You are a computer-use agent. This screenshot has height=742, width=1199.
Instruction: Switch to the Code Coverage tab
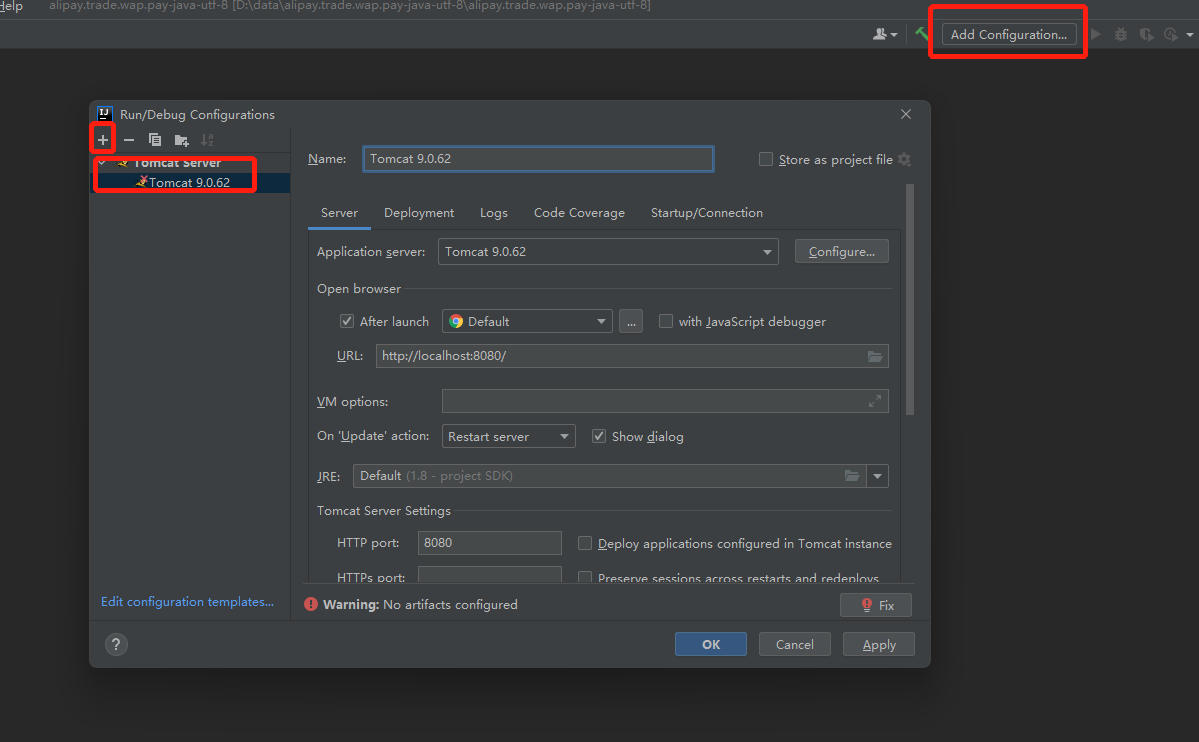click(579, 213)
